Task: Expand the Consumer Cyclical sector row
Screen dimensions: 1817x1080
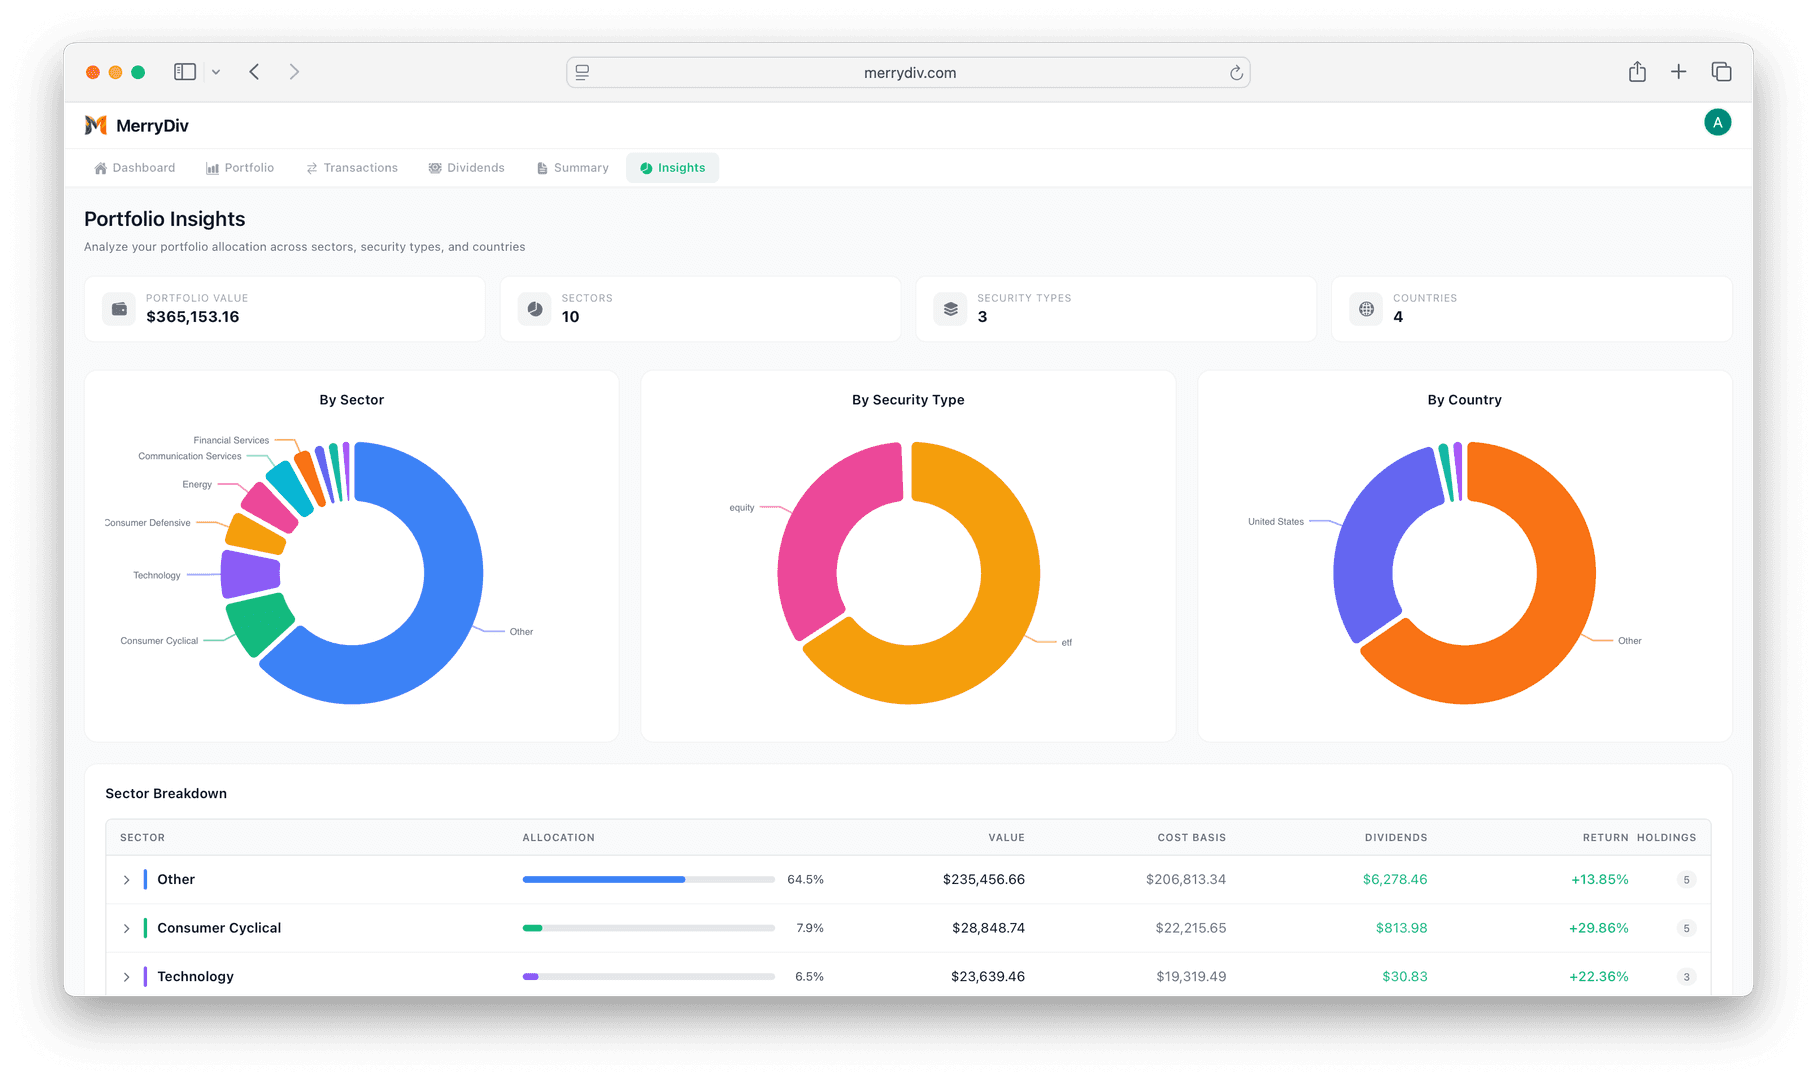Action: coord(126,928)
